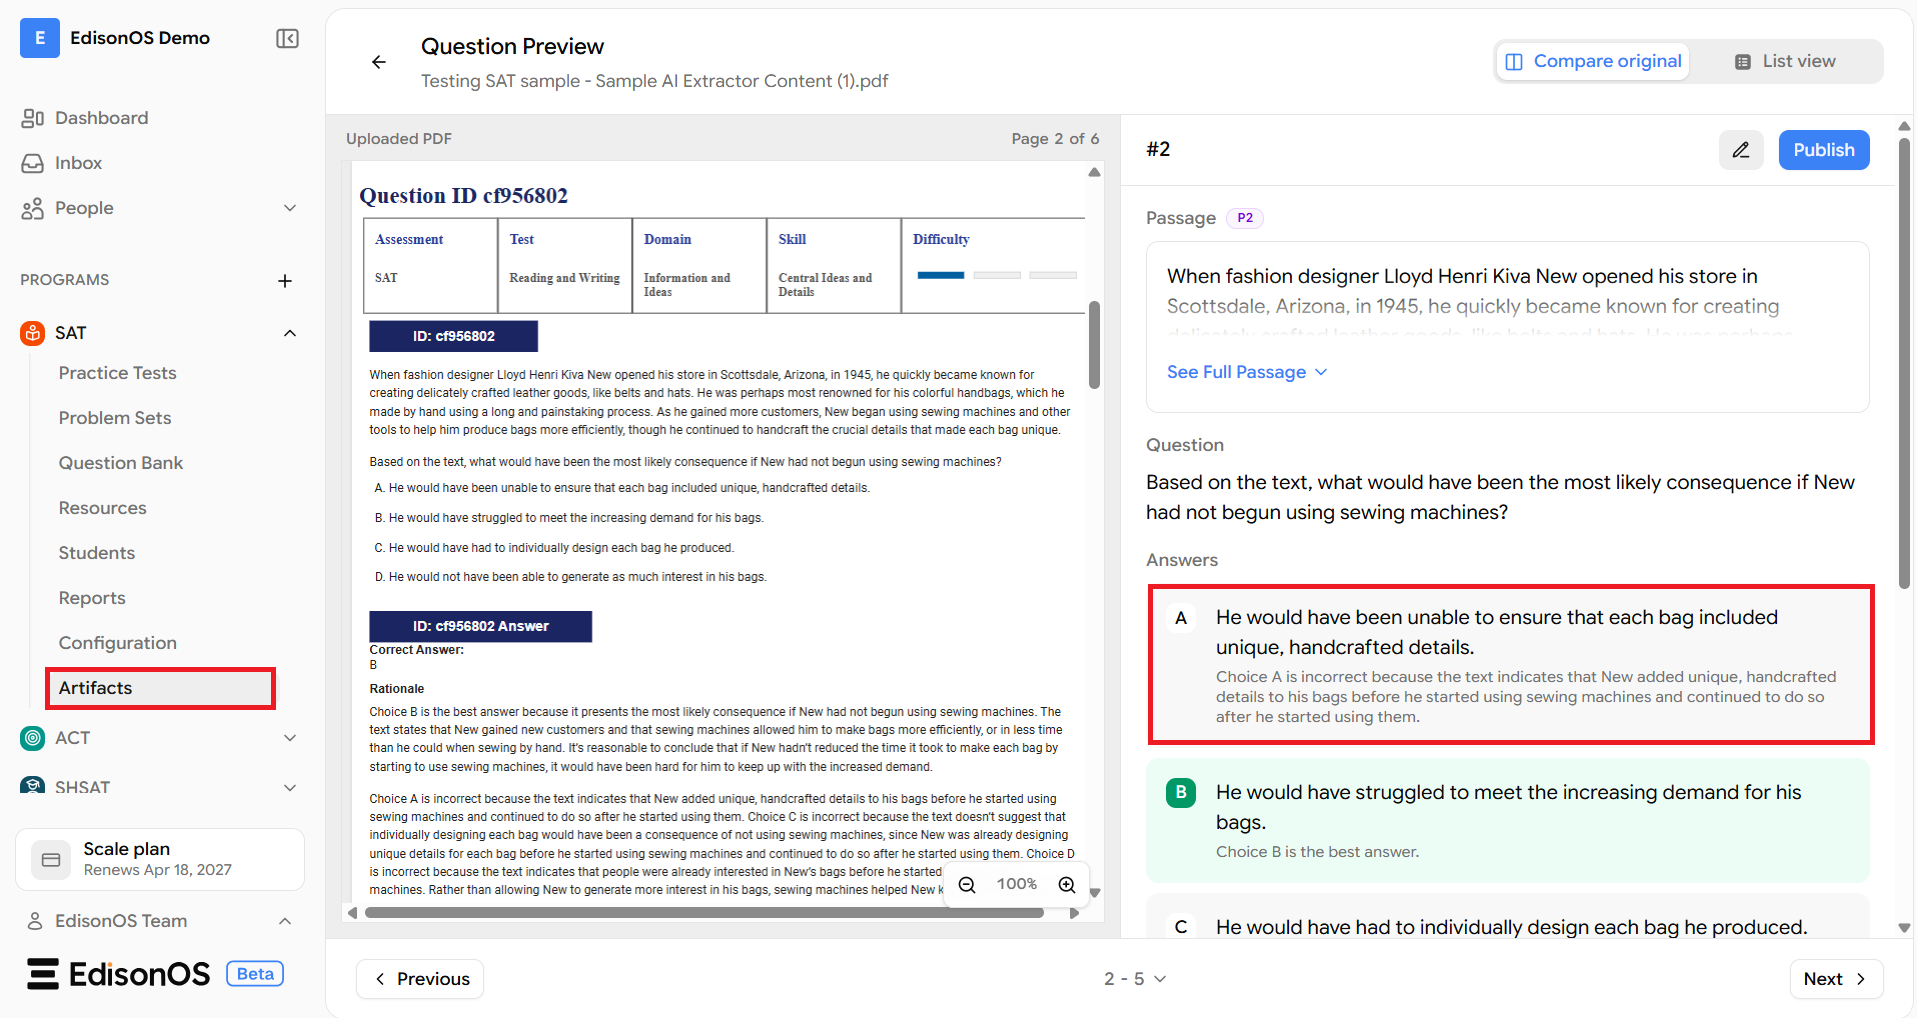Switch to List view
This screenshot has width=1917, height=1018.
[1785, 62]
